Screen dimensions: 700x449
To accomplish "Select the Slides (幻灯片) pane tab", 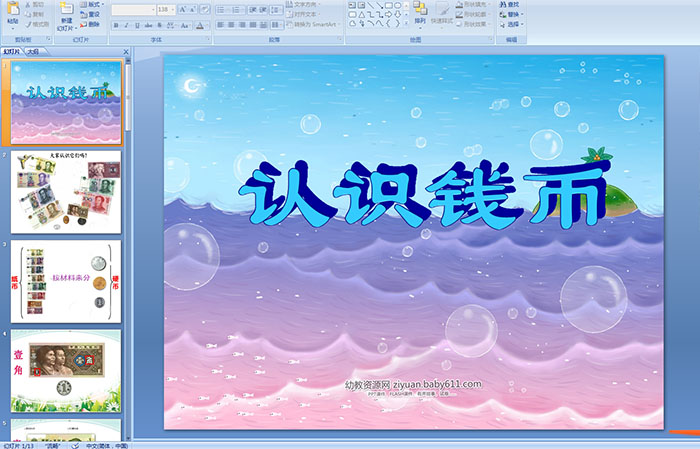I will pos(12,51).
